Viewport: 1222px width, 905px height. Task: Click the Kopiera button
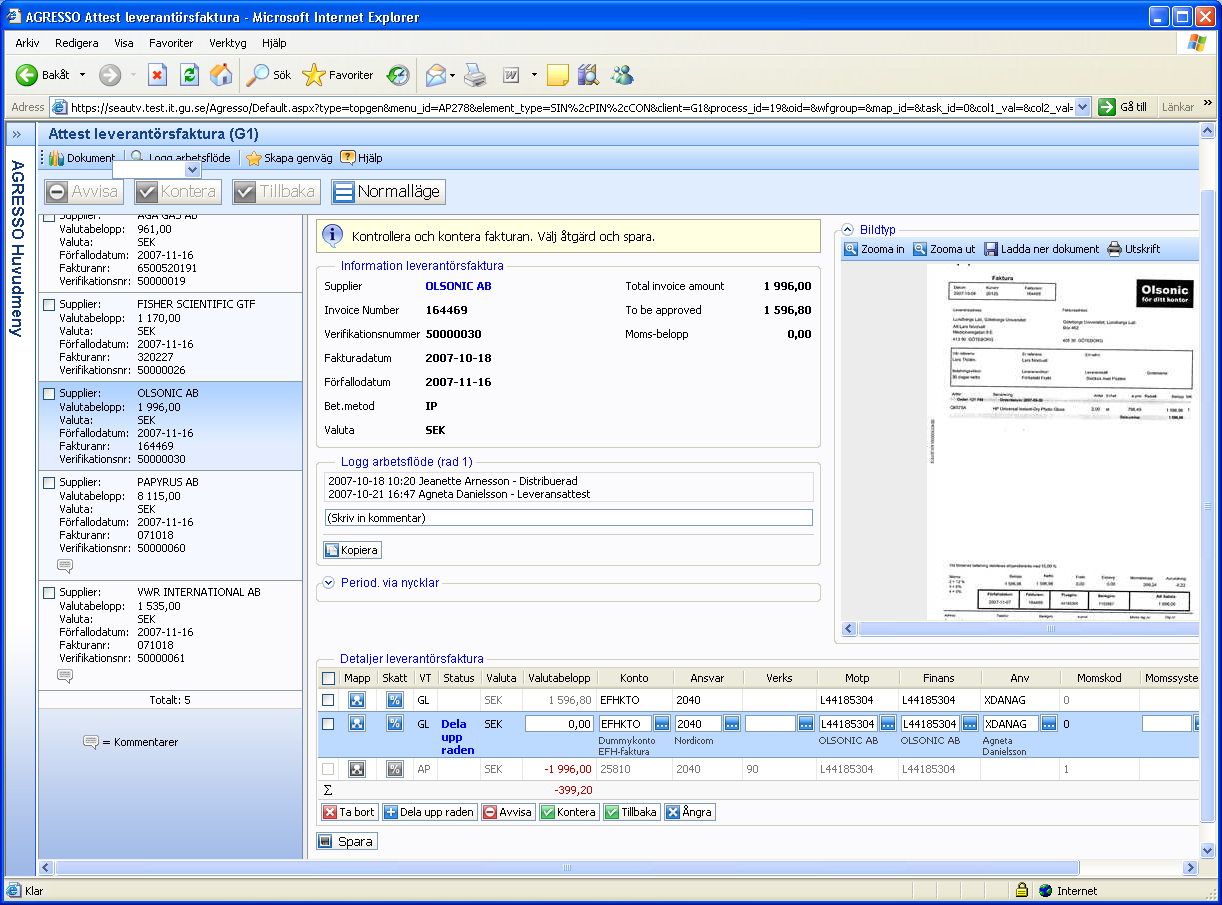click(352, 551)
